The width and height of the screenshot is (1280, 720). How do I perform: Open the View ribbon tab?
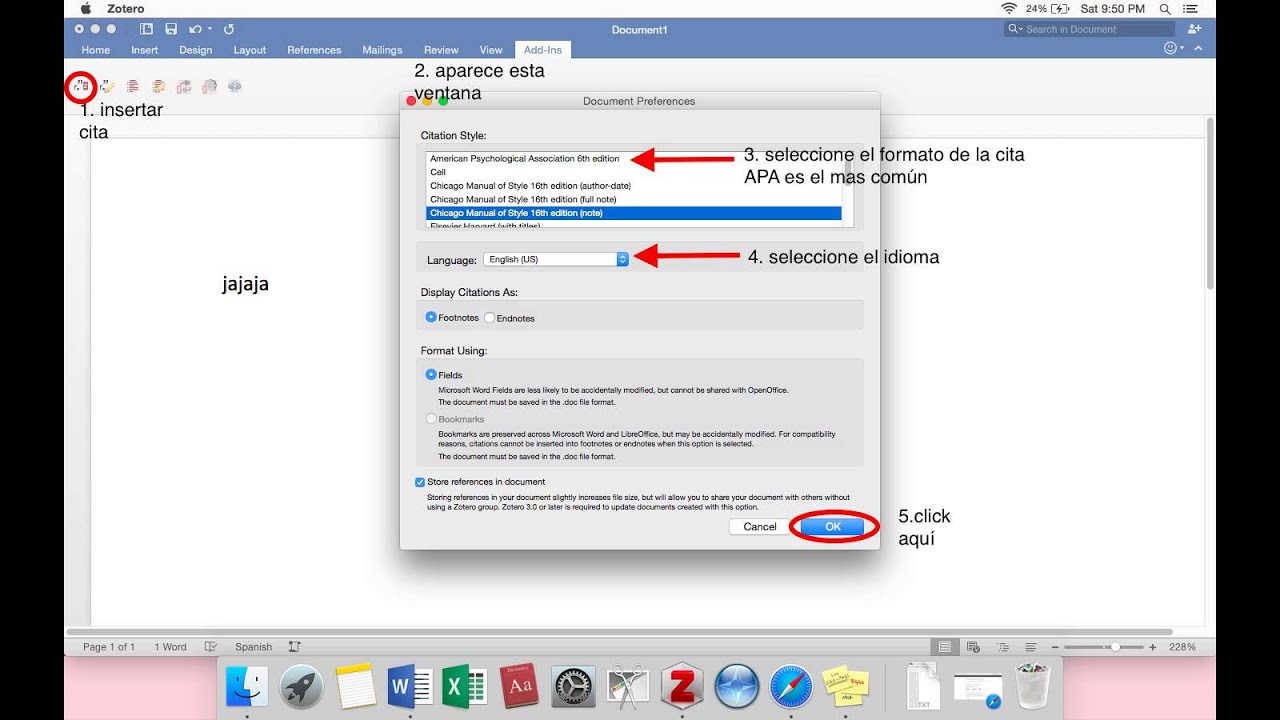pos(491,50)
